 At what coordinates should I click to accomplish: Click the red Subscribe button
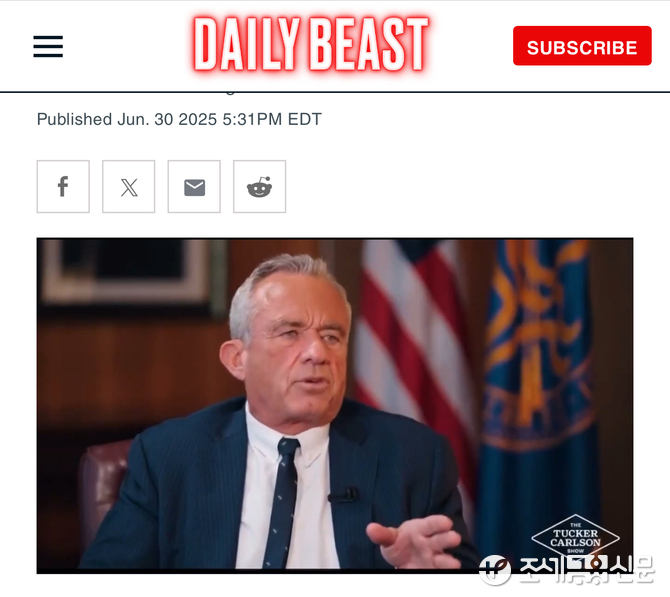click(582, 46)
